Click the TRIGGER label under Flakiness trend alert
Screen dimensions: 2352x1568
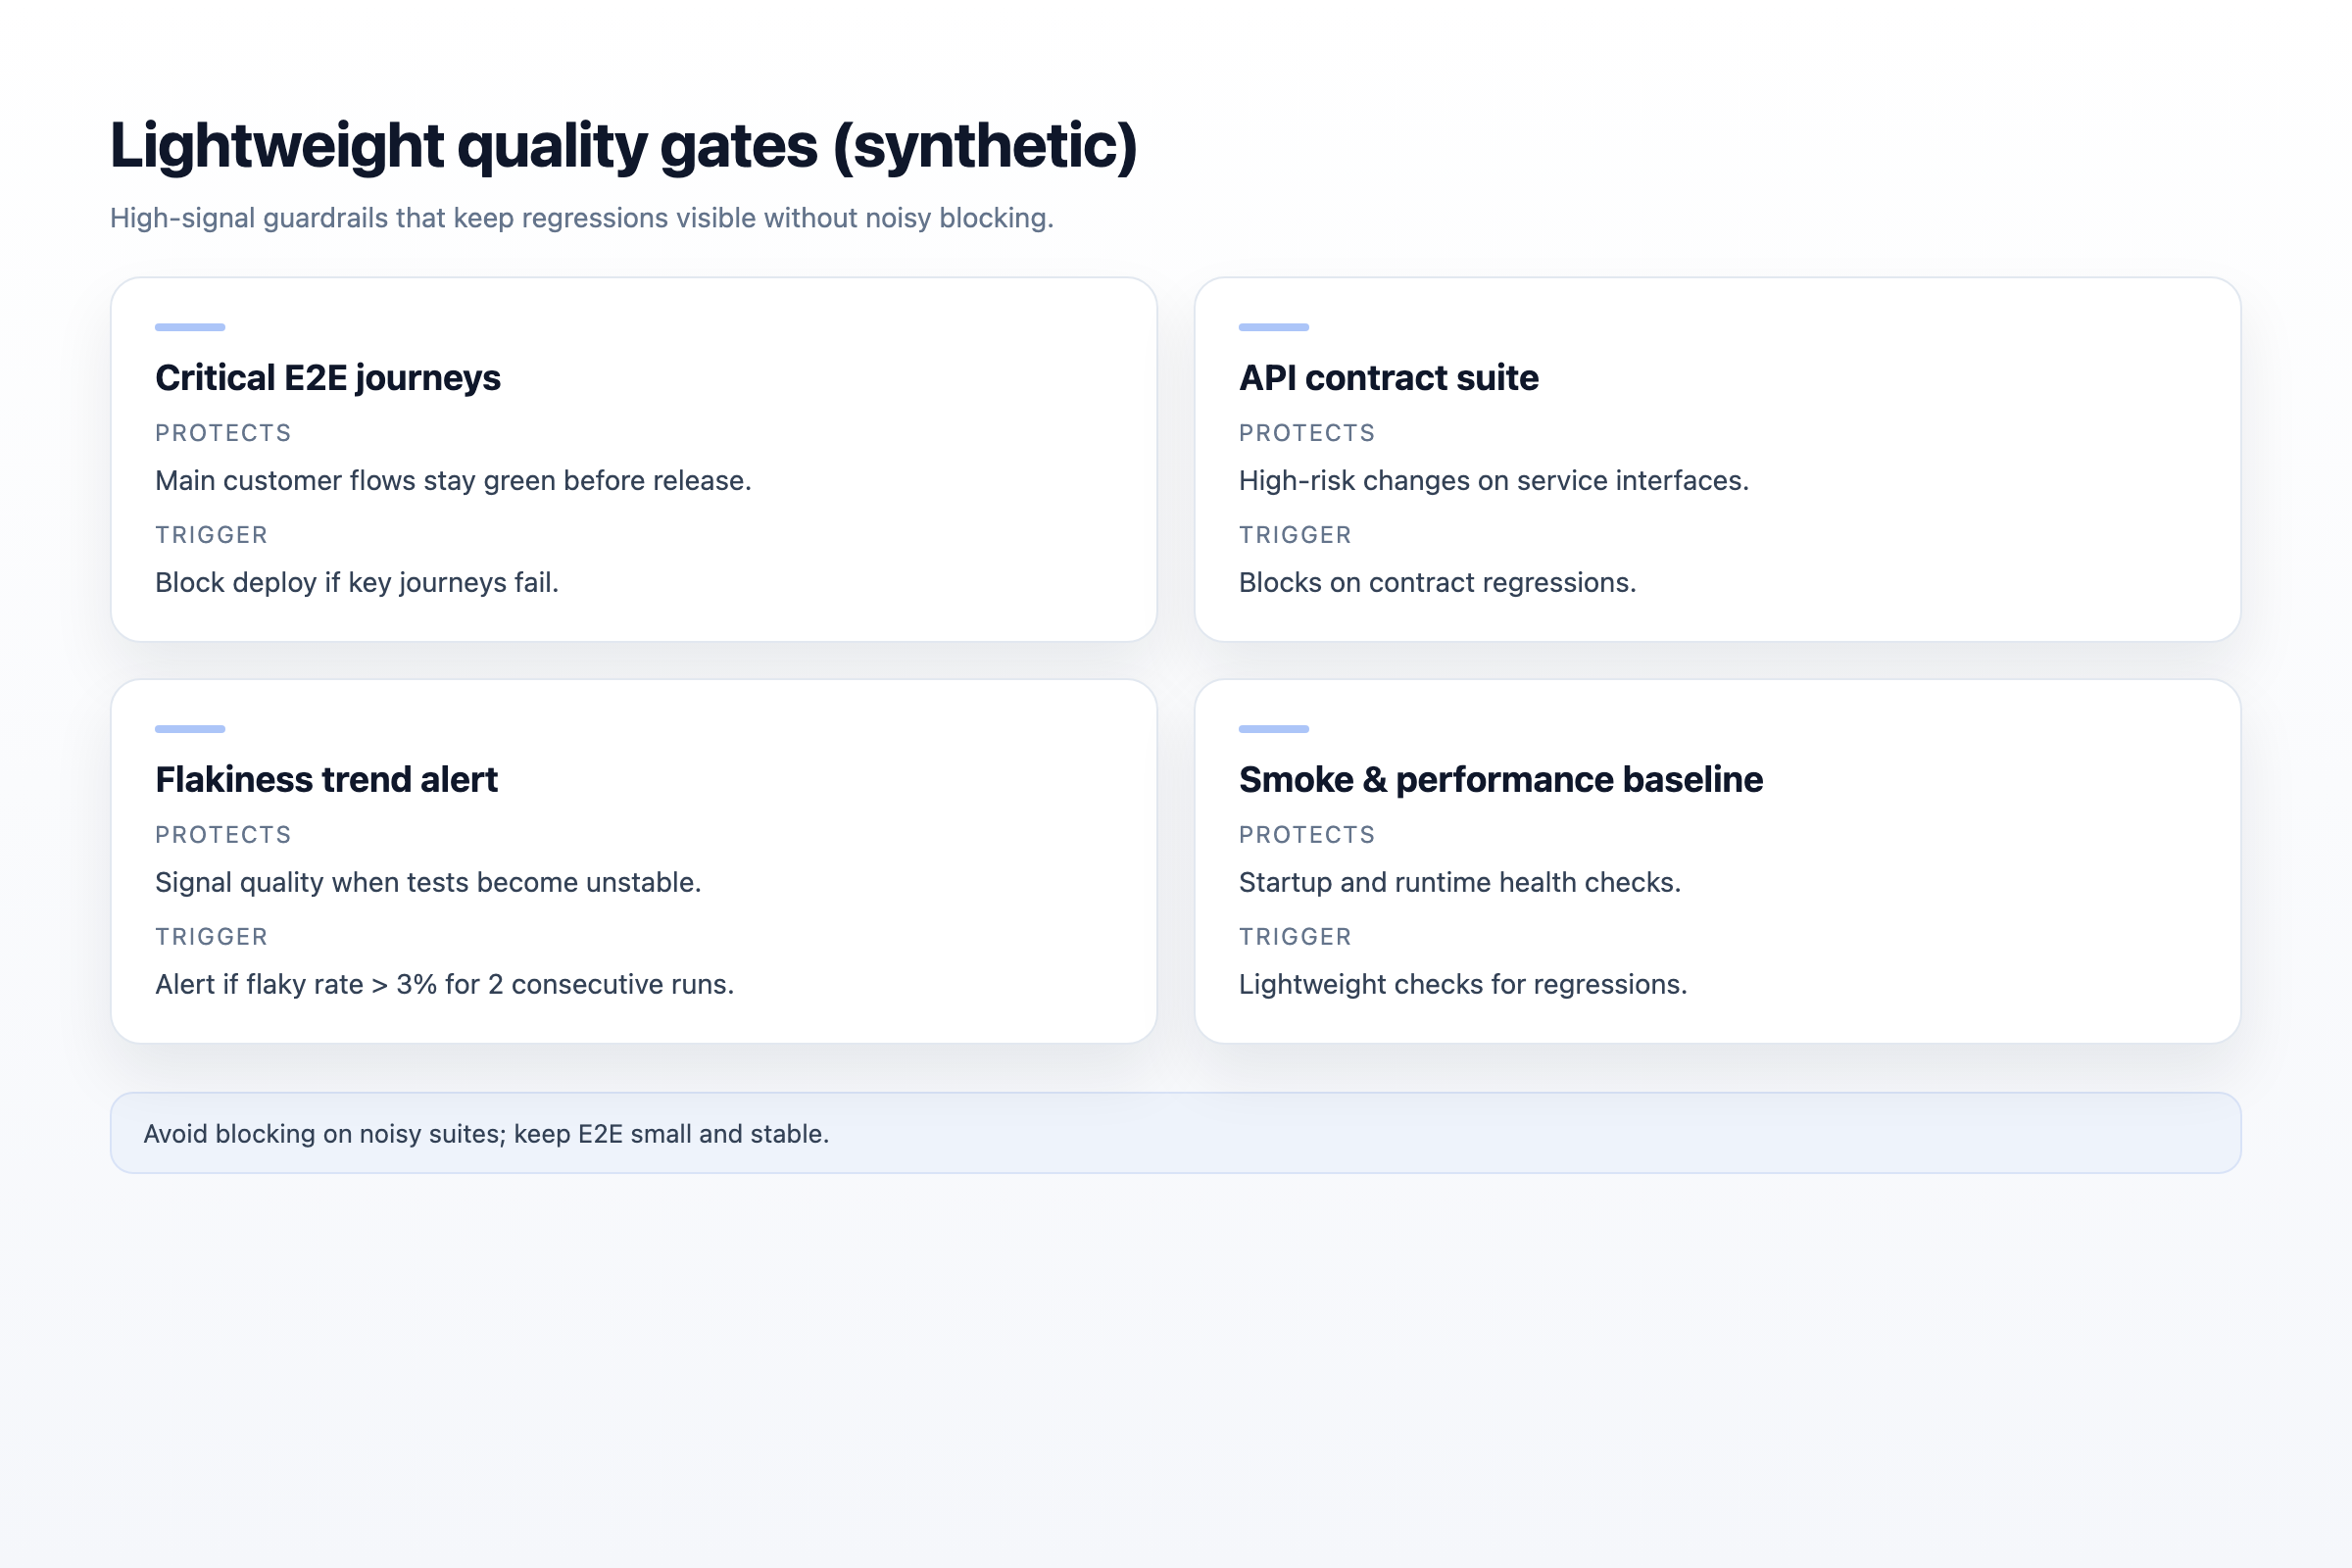[210, 936]
